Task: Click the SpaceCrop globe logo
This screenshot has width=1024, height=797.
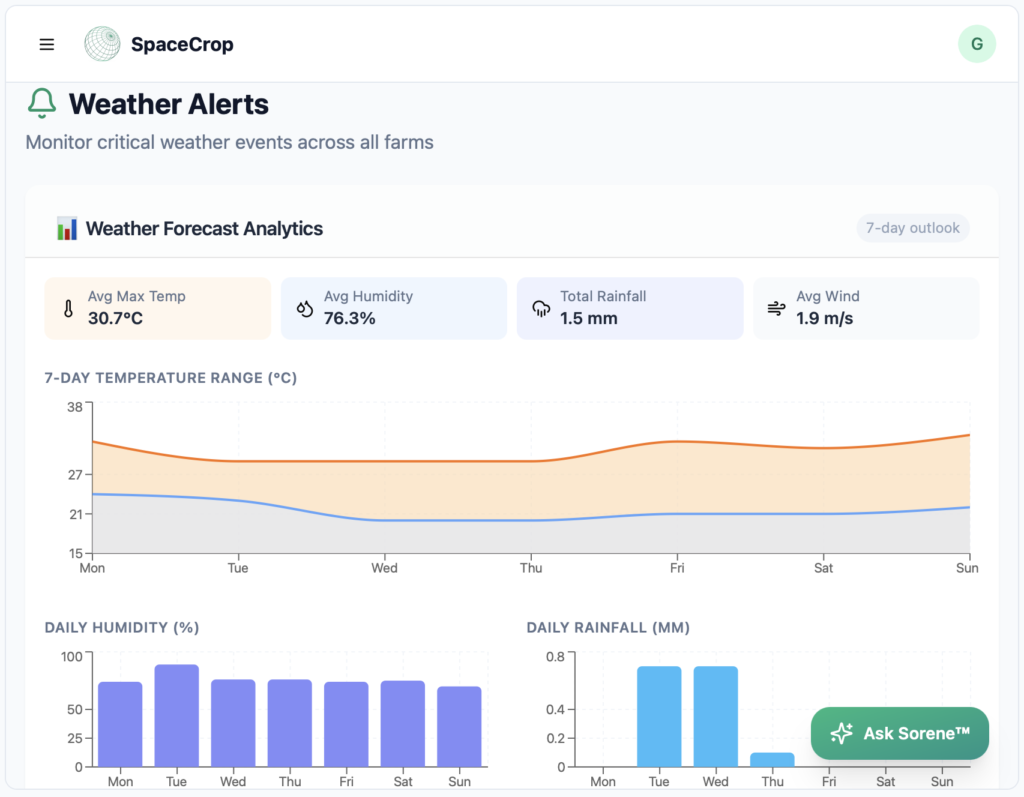Action: (102, 44)
